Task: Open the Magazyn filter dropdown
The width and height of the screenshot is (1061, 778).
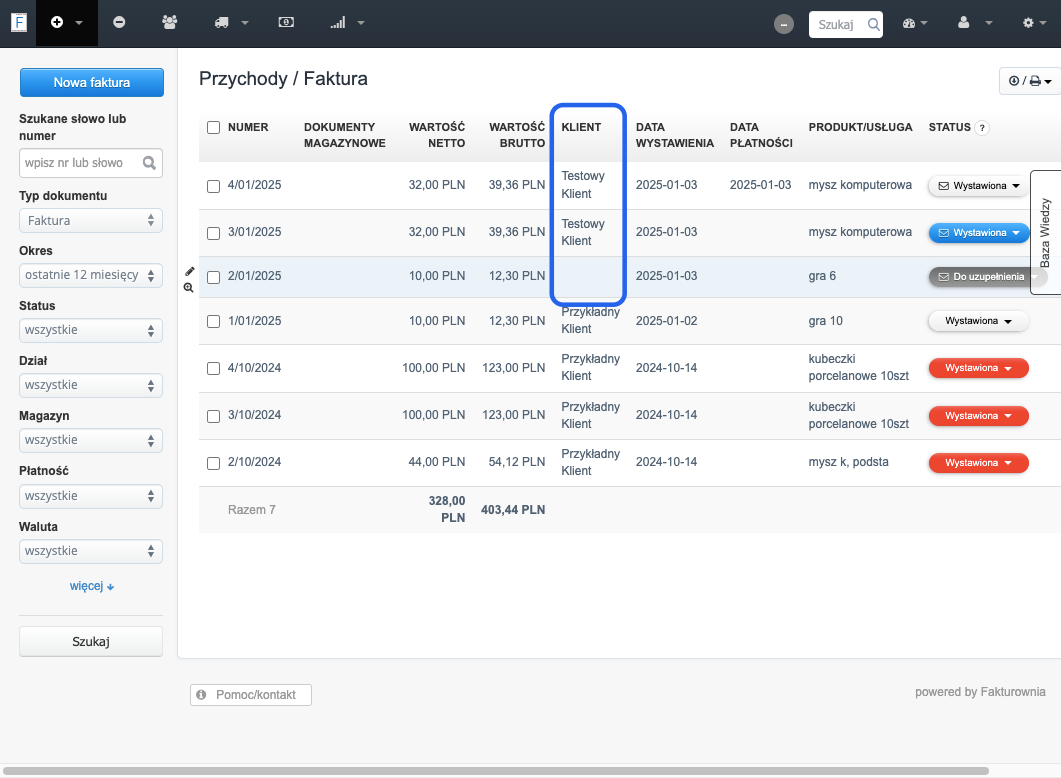Action: [91, 440]
